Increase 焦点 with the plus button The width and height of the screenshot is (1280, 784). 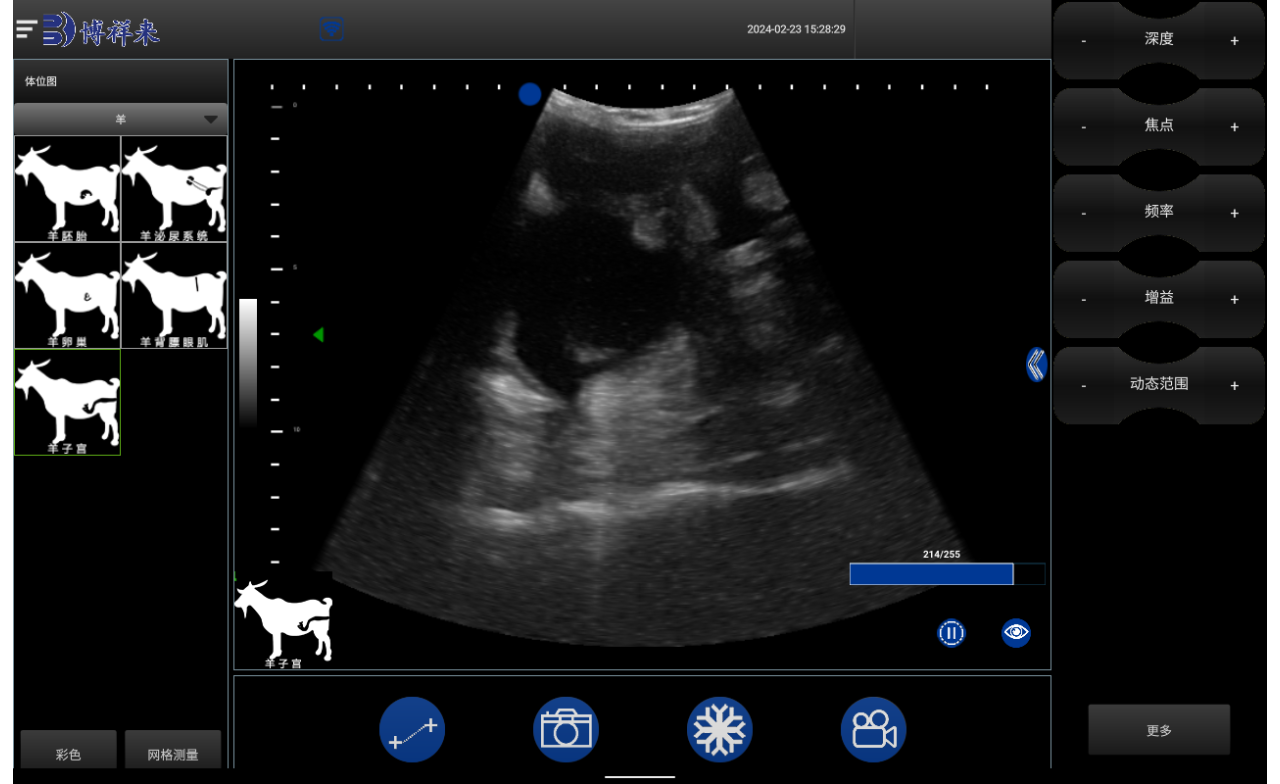(1234, 127)
